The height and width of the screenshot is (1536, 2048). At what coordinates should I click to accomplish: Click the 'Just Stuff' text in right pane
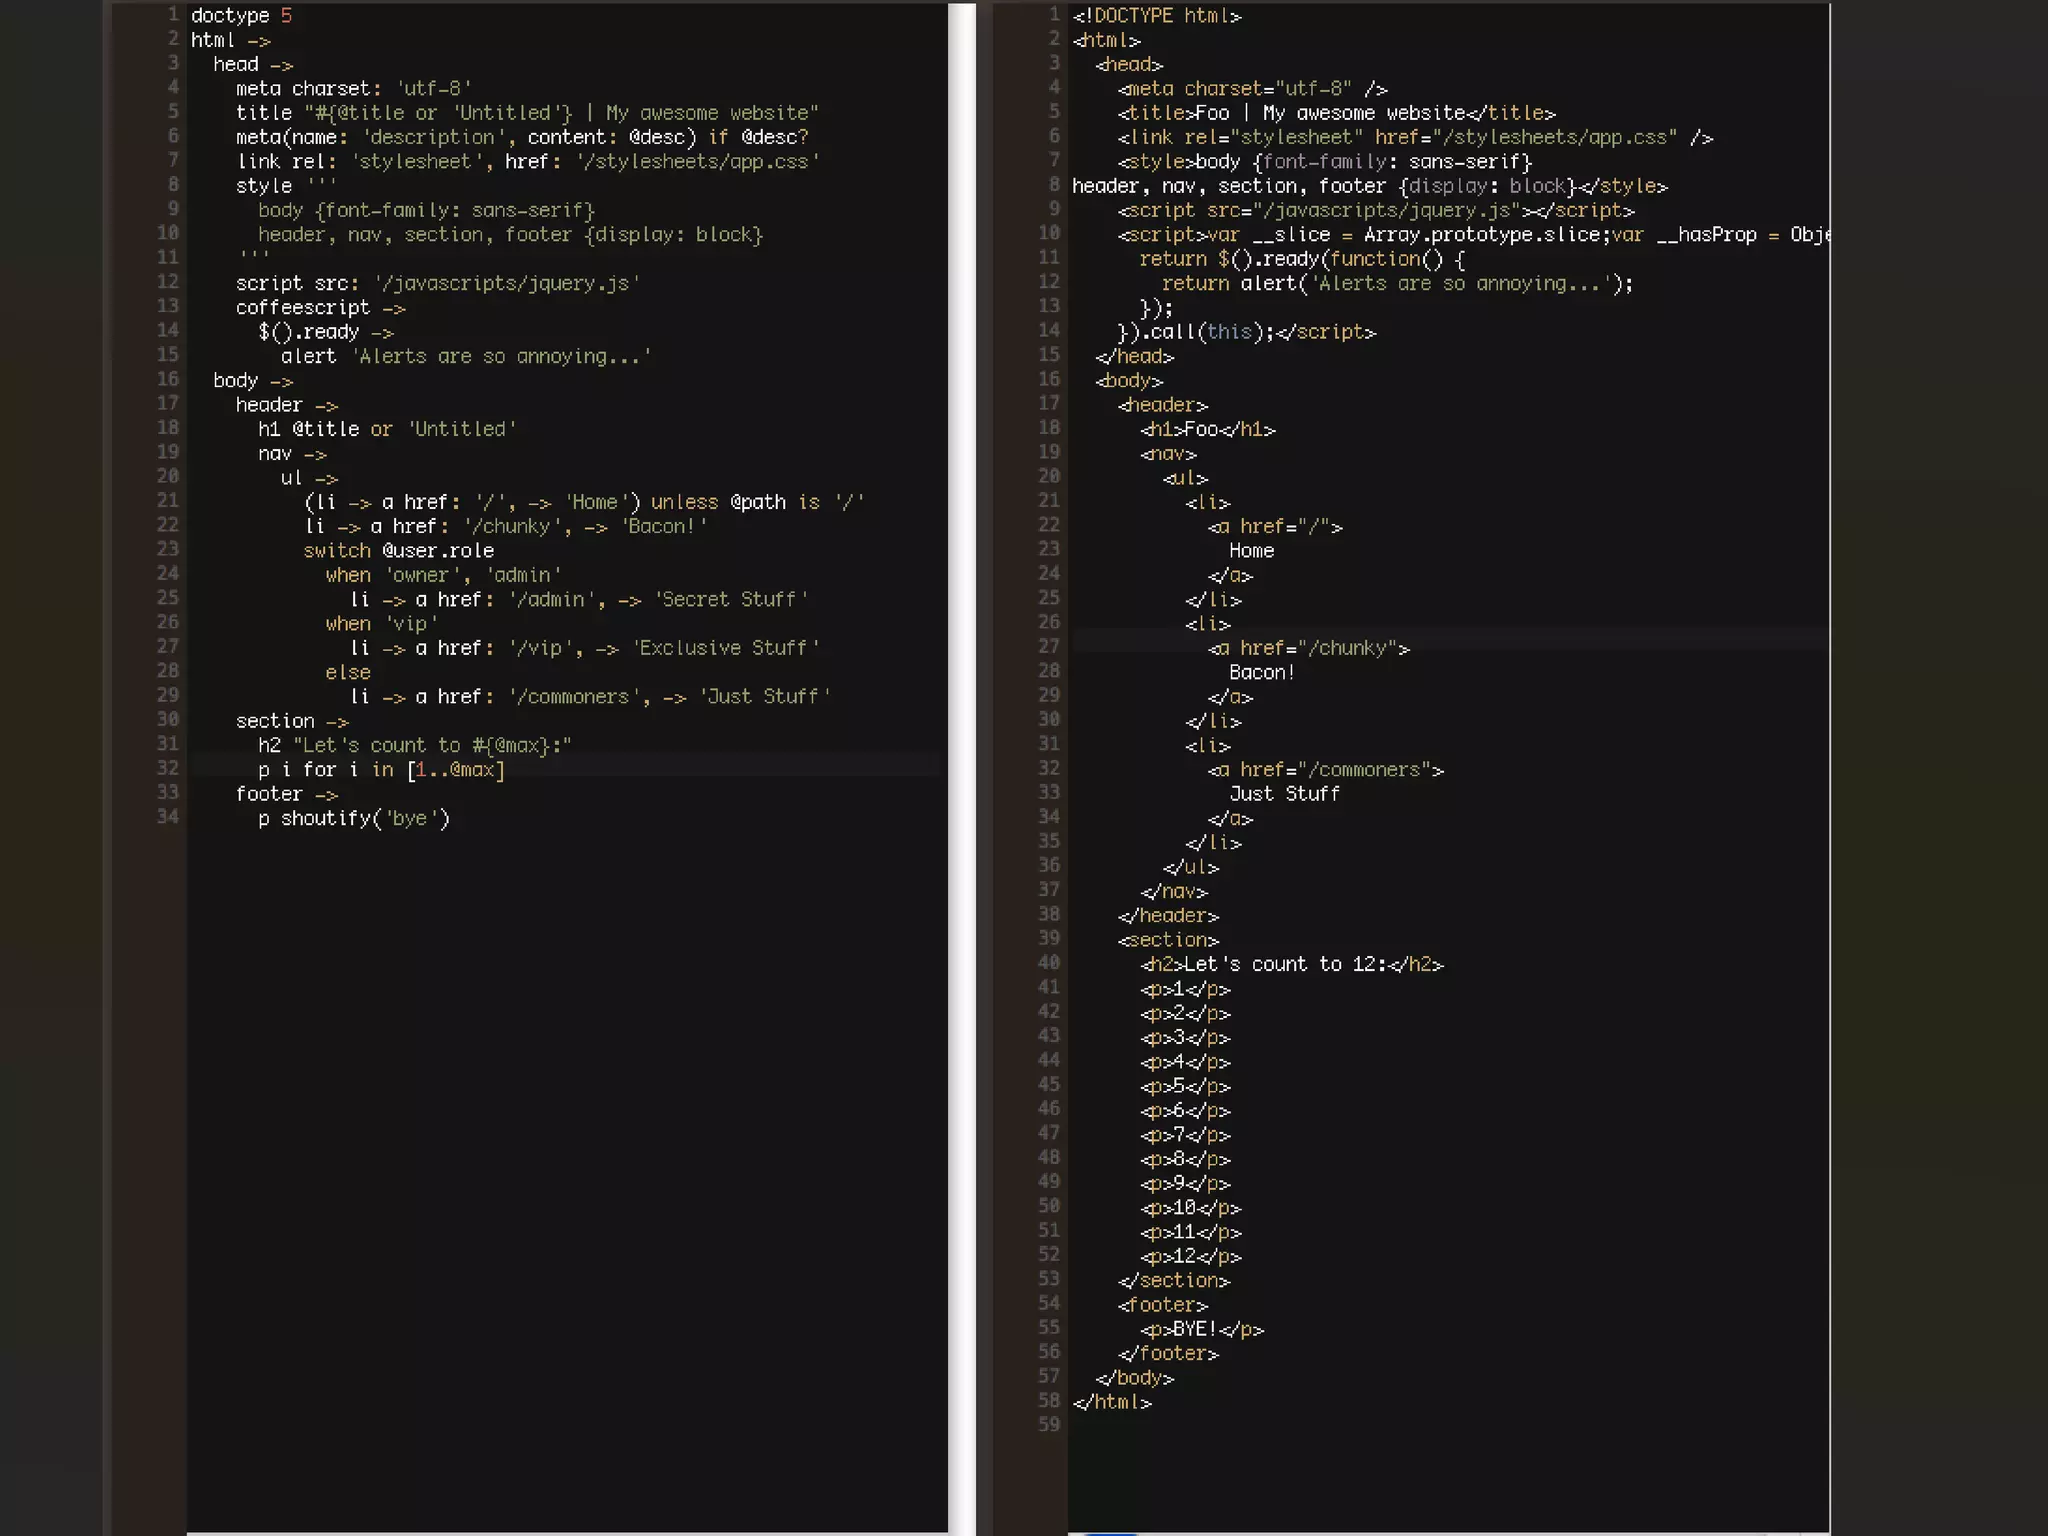pyautogui.click(x=1284, y=794)
